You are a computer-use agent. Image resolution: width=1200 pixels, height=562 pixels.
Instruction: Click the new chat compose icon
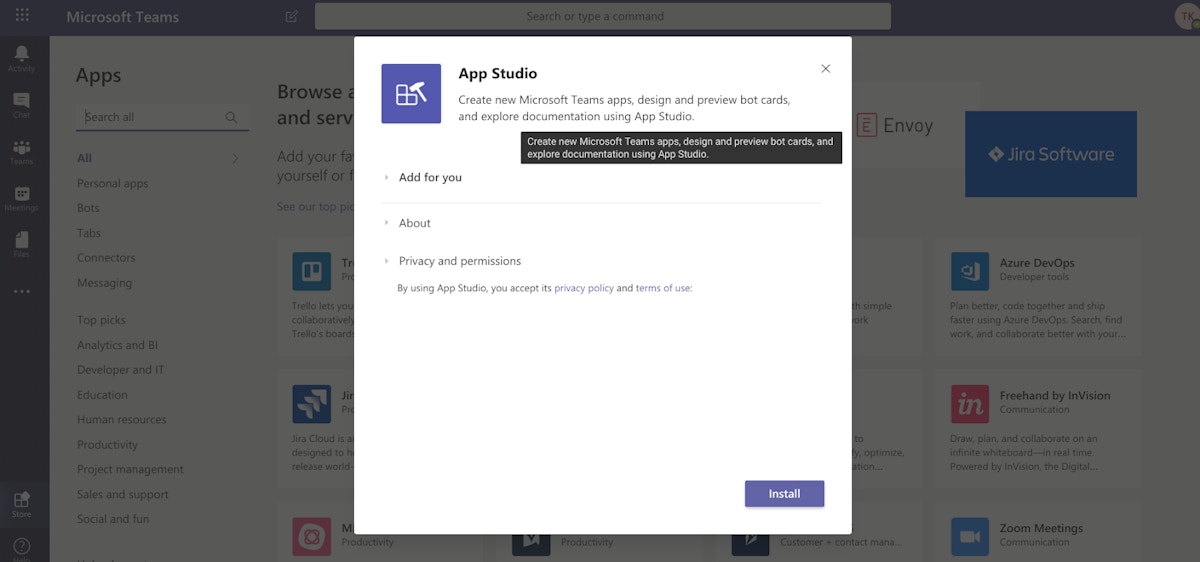[x=291, y=16]
